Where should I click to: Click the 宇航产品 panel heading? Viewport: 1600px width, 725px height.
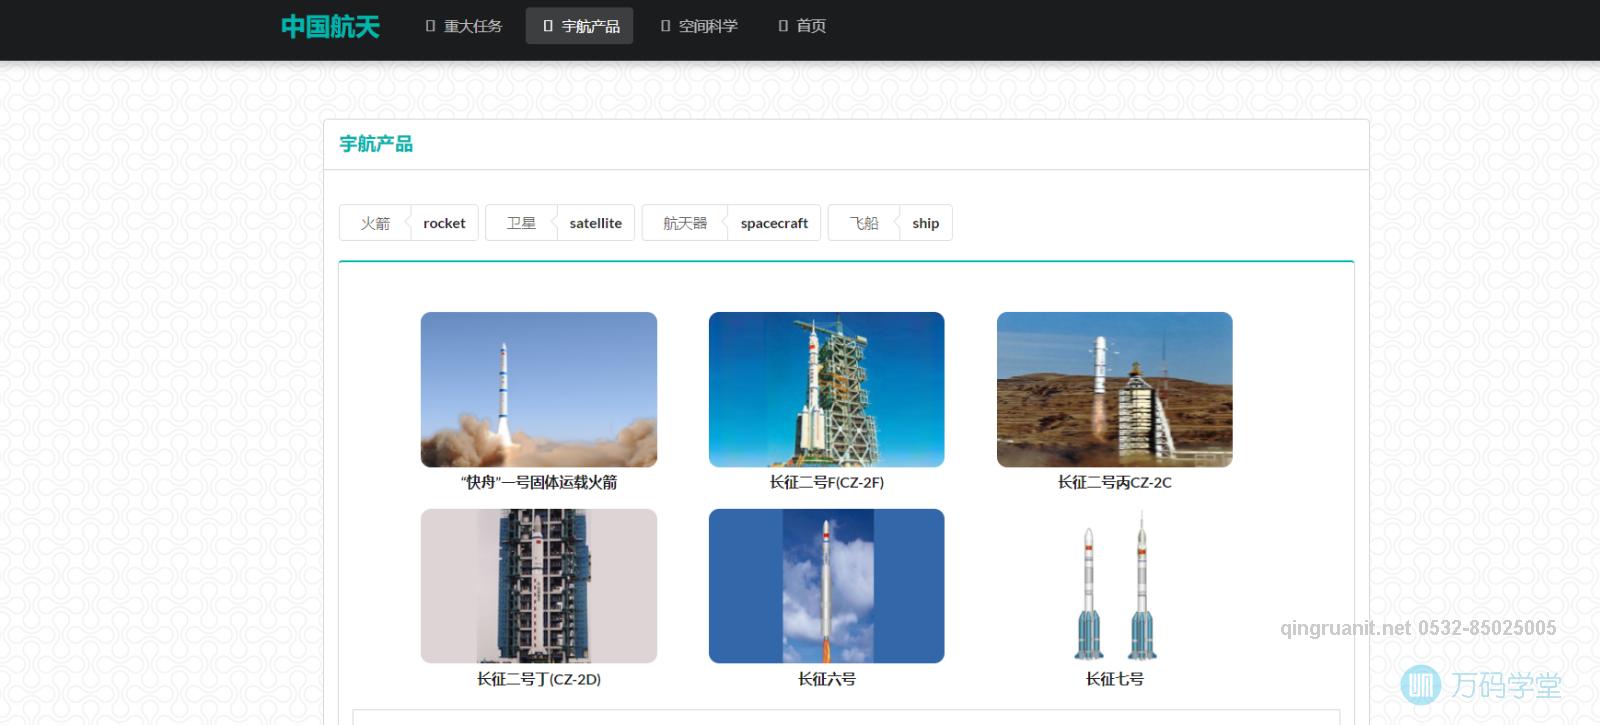coord(376,144)
